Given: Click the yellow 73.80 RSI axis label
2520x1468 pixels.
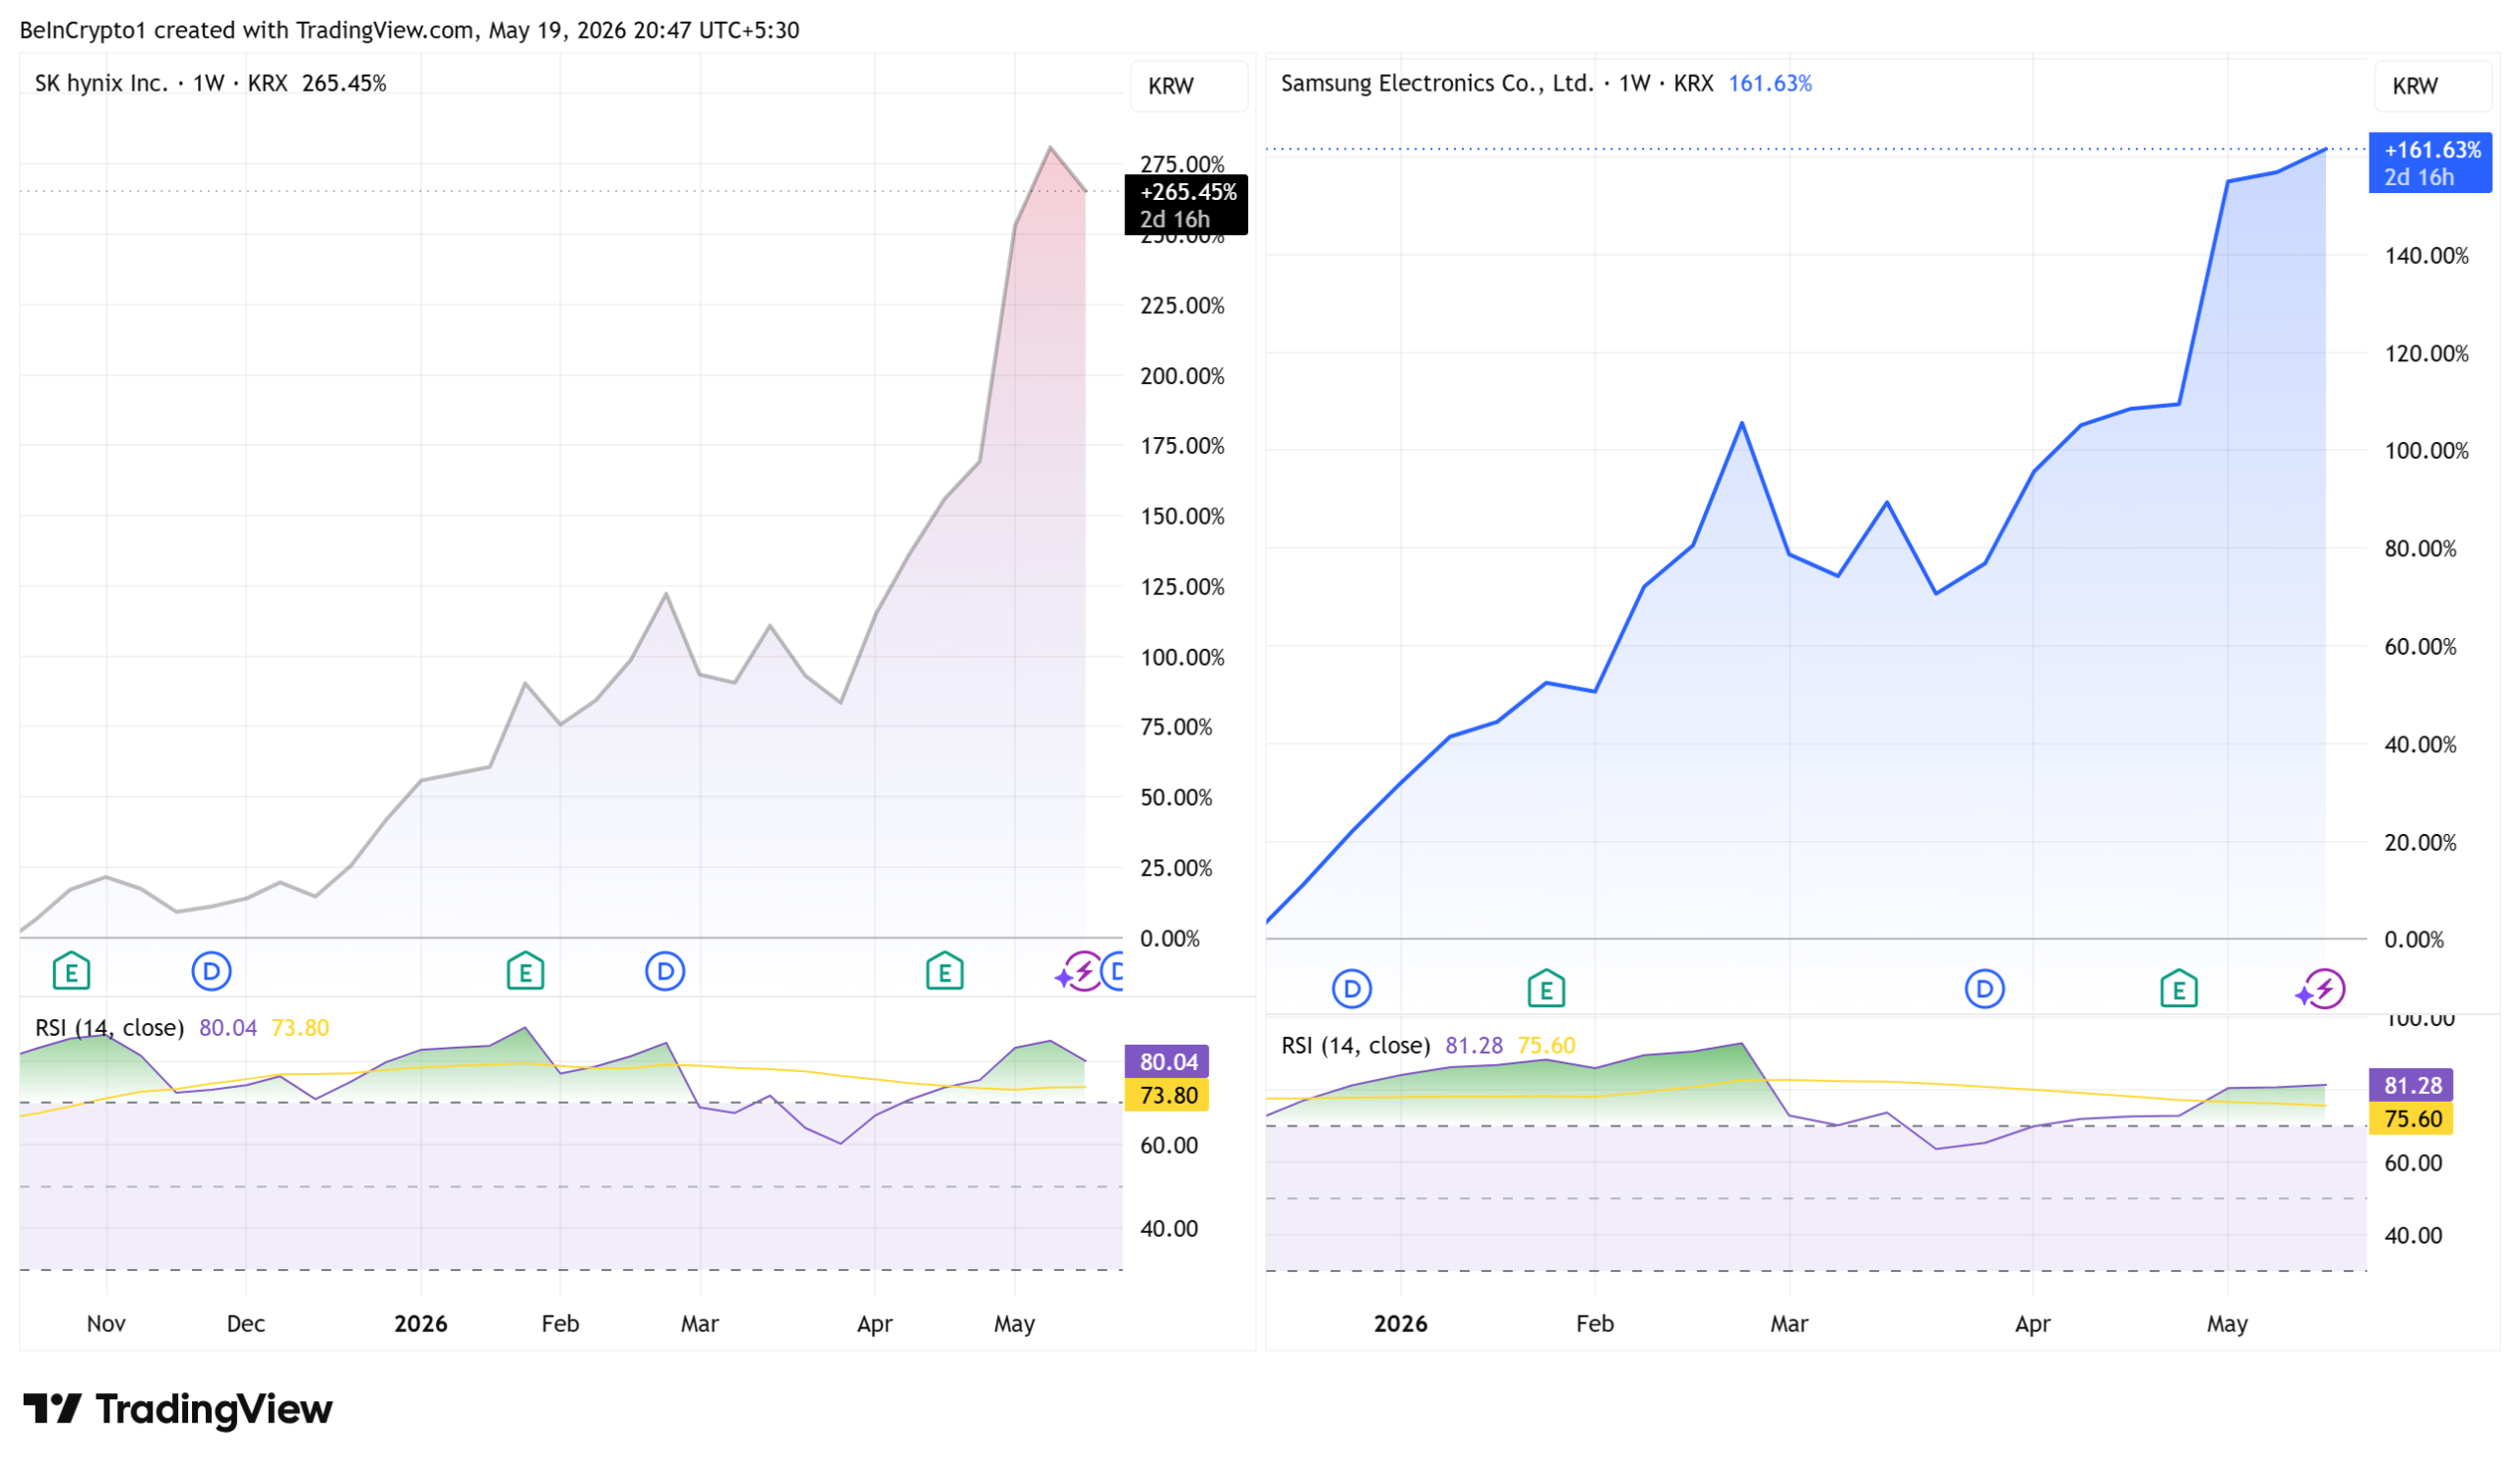Looking at the screenshot, I should coord(1167,1095).
